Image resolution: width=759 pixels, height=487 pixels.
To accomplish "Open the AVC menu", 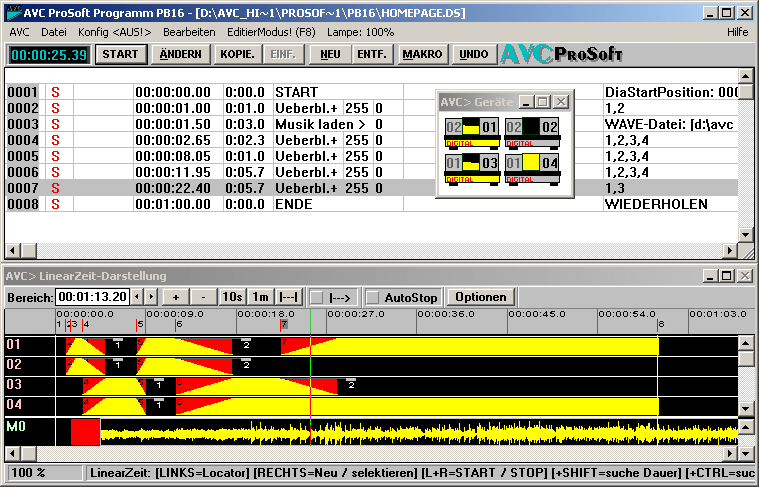I will point(19,32).
